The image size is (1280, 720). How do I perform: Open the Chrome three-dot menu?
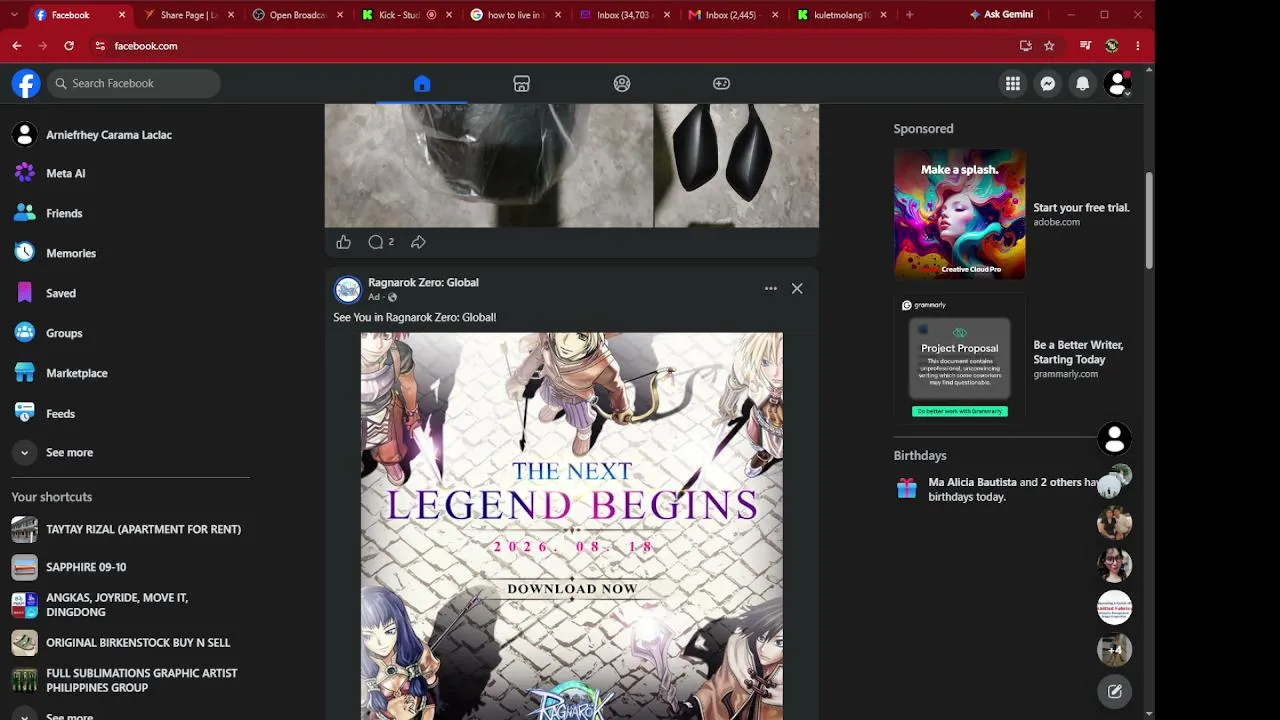pos(1138,46)
